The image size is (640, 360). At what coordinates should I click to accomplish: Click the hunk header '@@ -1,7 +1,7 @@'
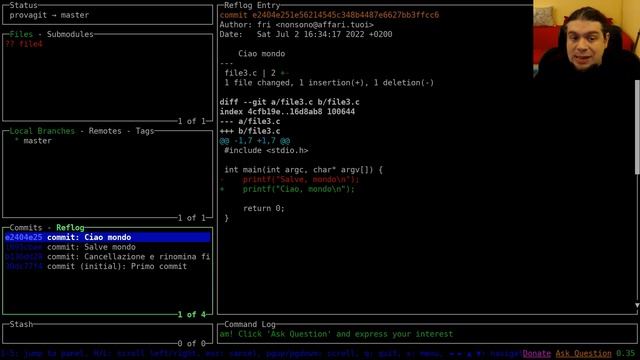255,141
